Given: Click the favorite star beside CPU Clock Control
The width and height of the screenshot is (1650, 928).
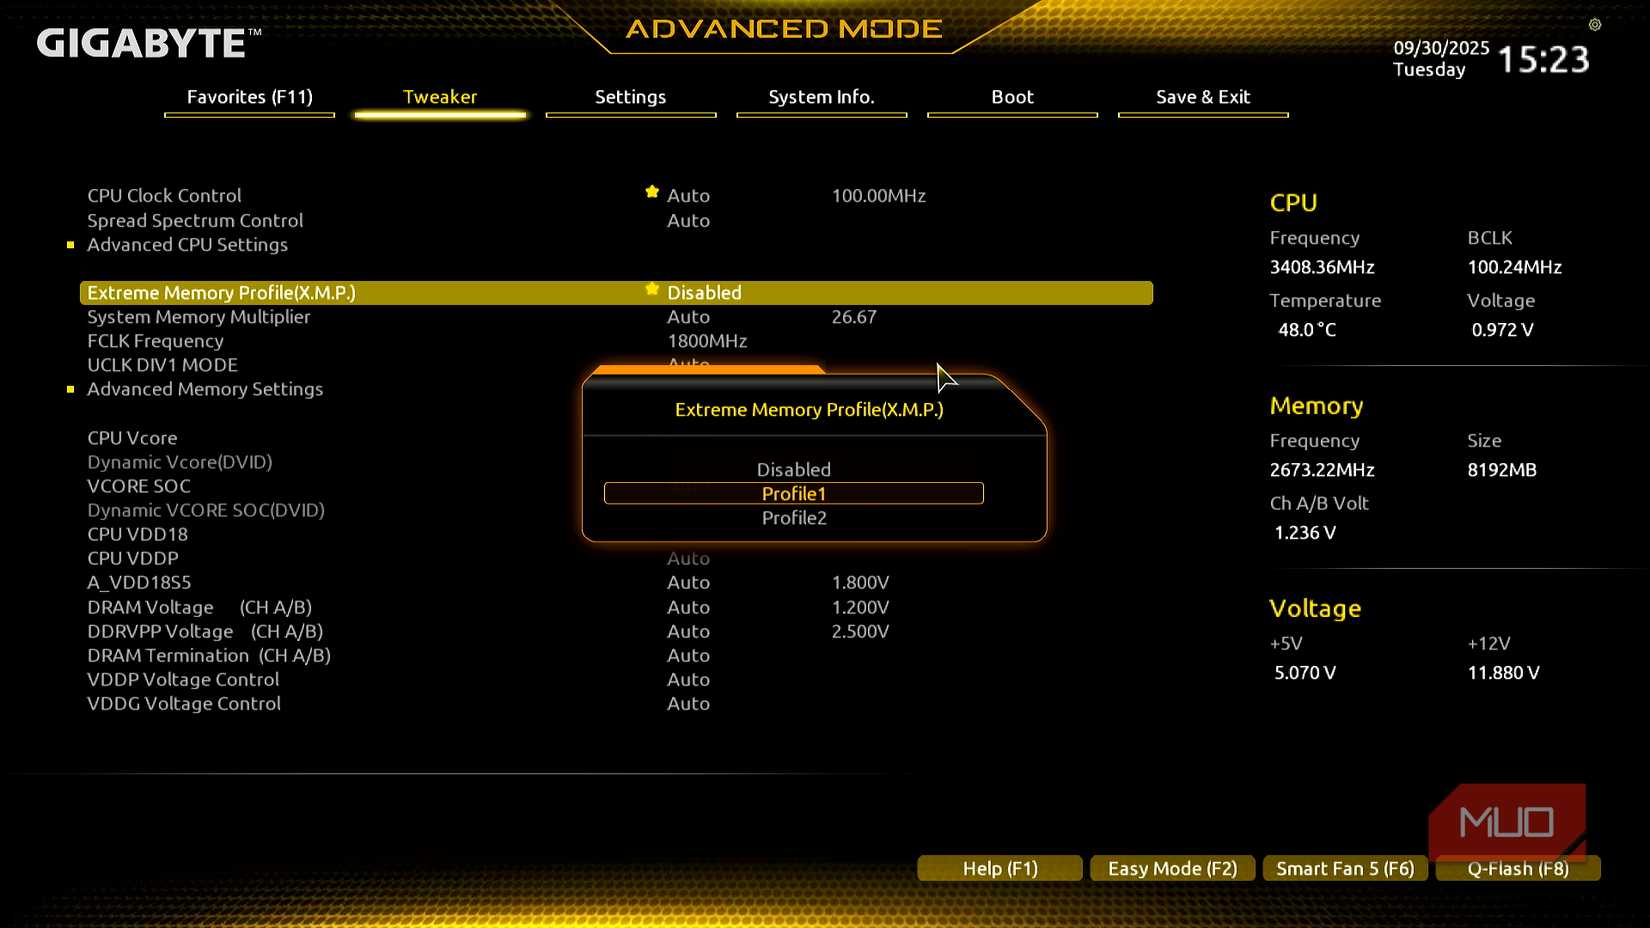Looking at the screenshot, I should pos(652,192).
